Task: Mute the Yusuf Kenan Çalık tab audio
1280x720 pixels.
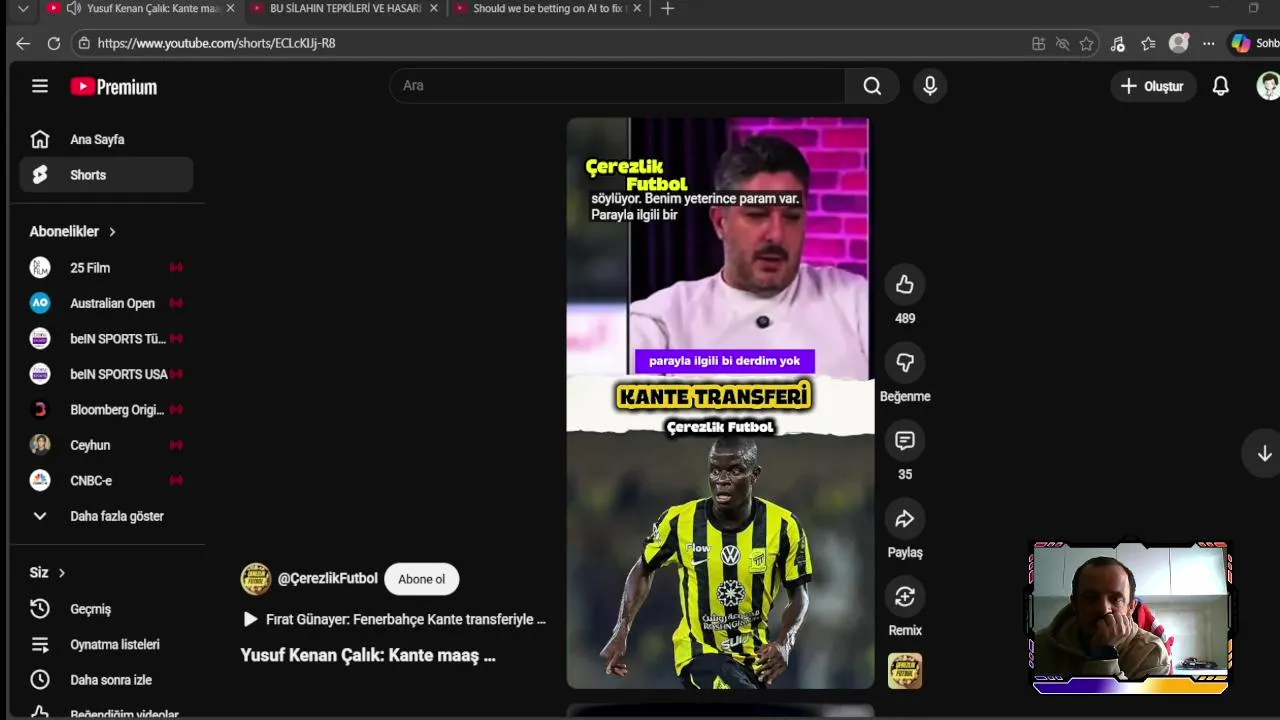Action: 74,9
